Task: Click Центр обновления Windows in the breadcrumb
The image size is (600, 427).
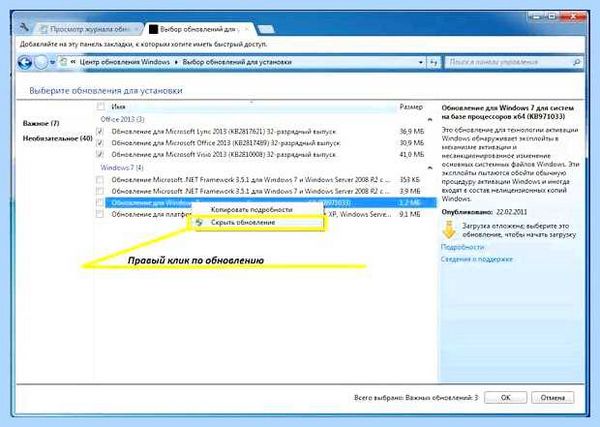Action: click(x=125, y=62)
